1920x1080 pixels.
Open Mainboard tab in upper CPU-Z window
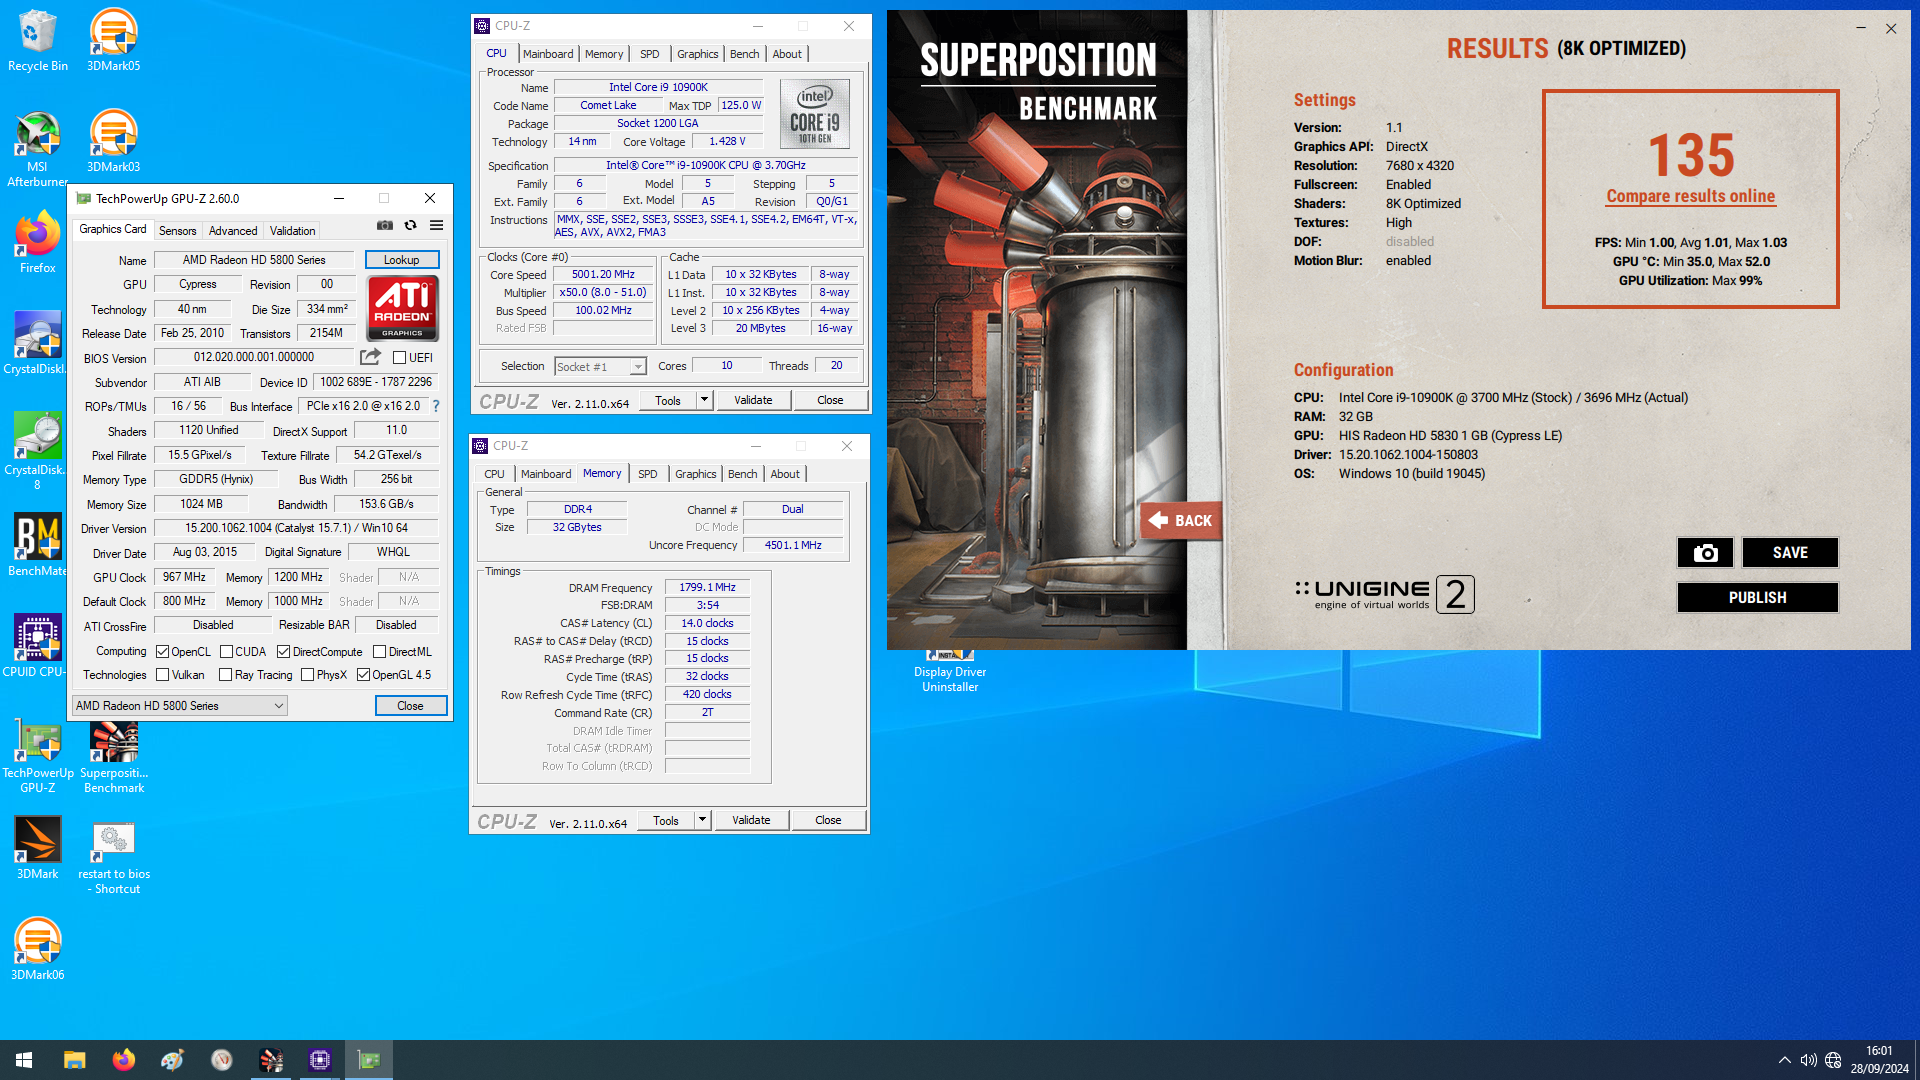click(x=548, y=54)
